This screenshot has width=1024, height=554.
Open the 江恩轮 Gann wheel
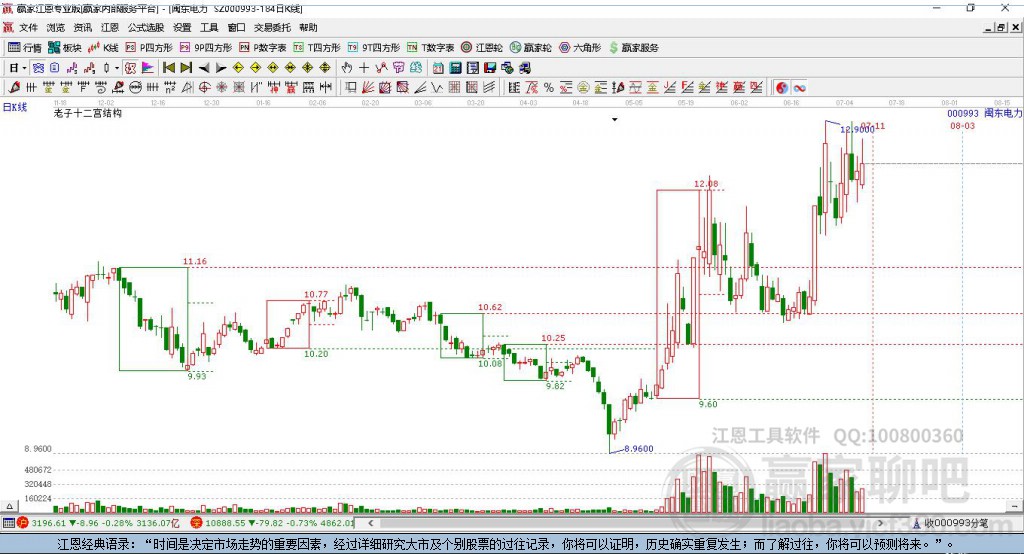[x=482, y=48]
